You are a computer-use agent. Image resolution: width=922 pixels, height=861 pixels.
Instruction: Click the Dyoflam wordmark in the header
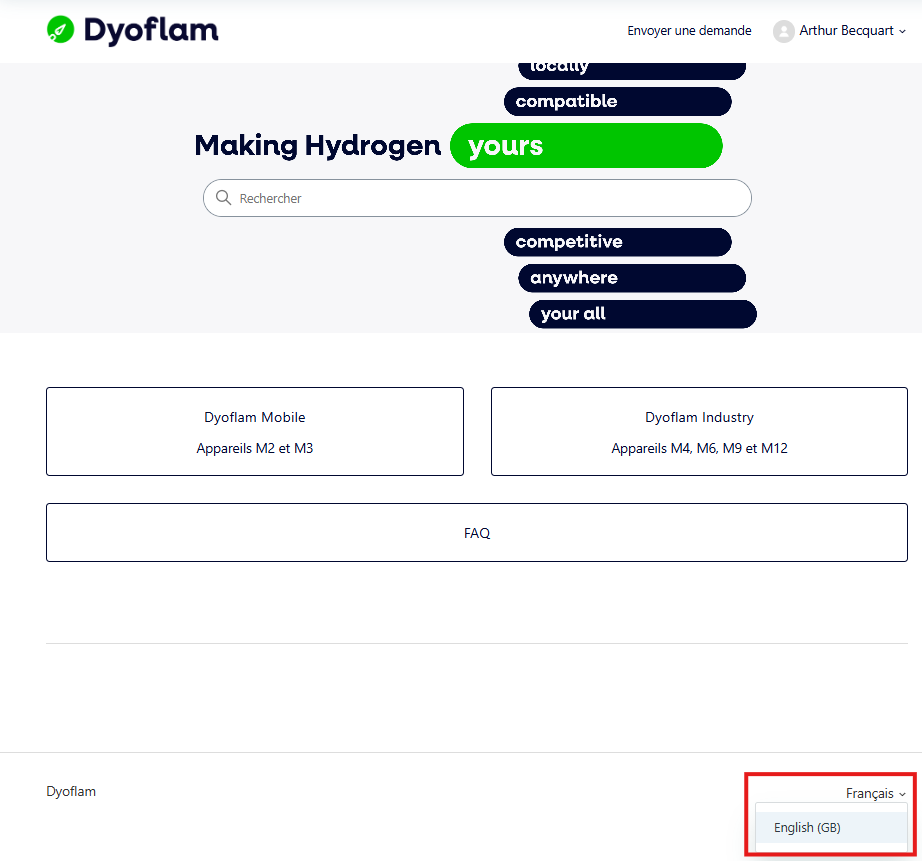(151, 31)
